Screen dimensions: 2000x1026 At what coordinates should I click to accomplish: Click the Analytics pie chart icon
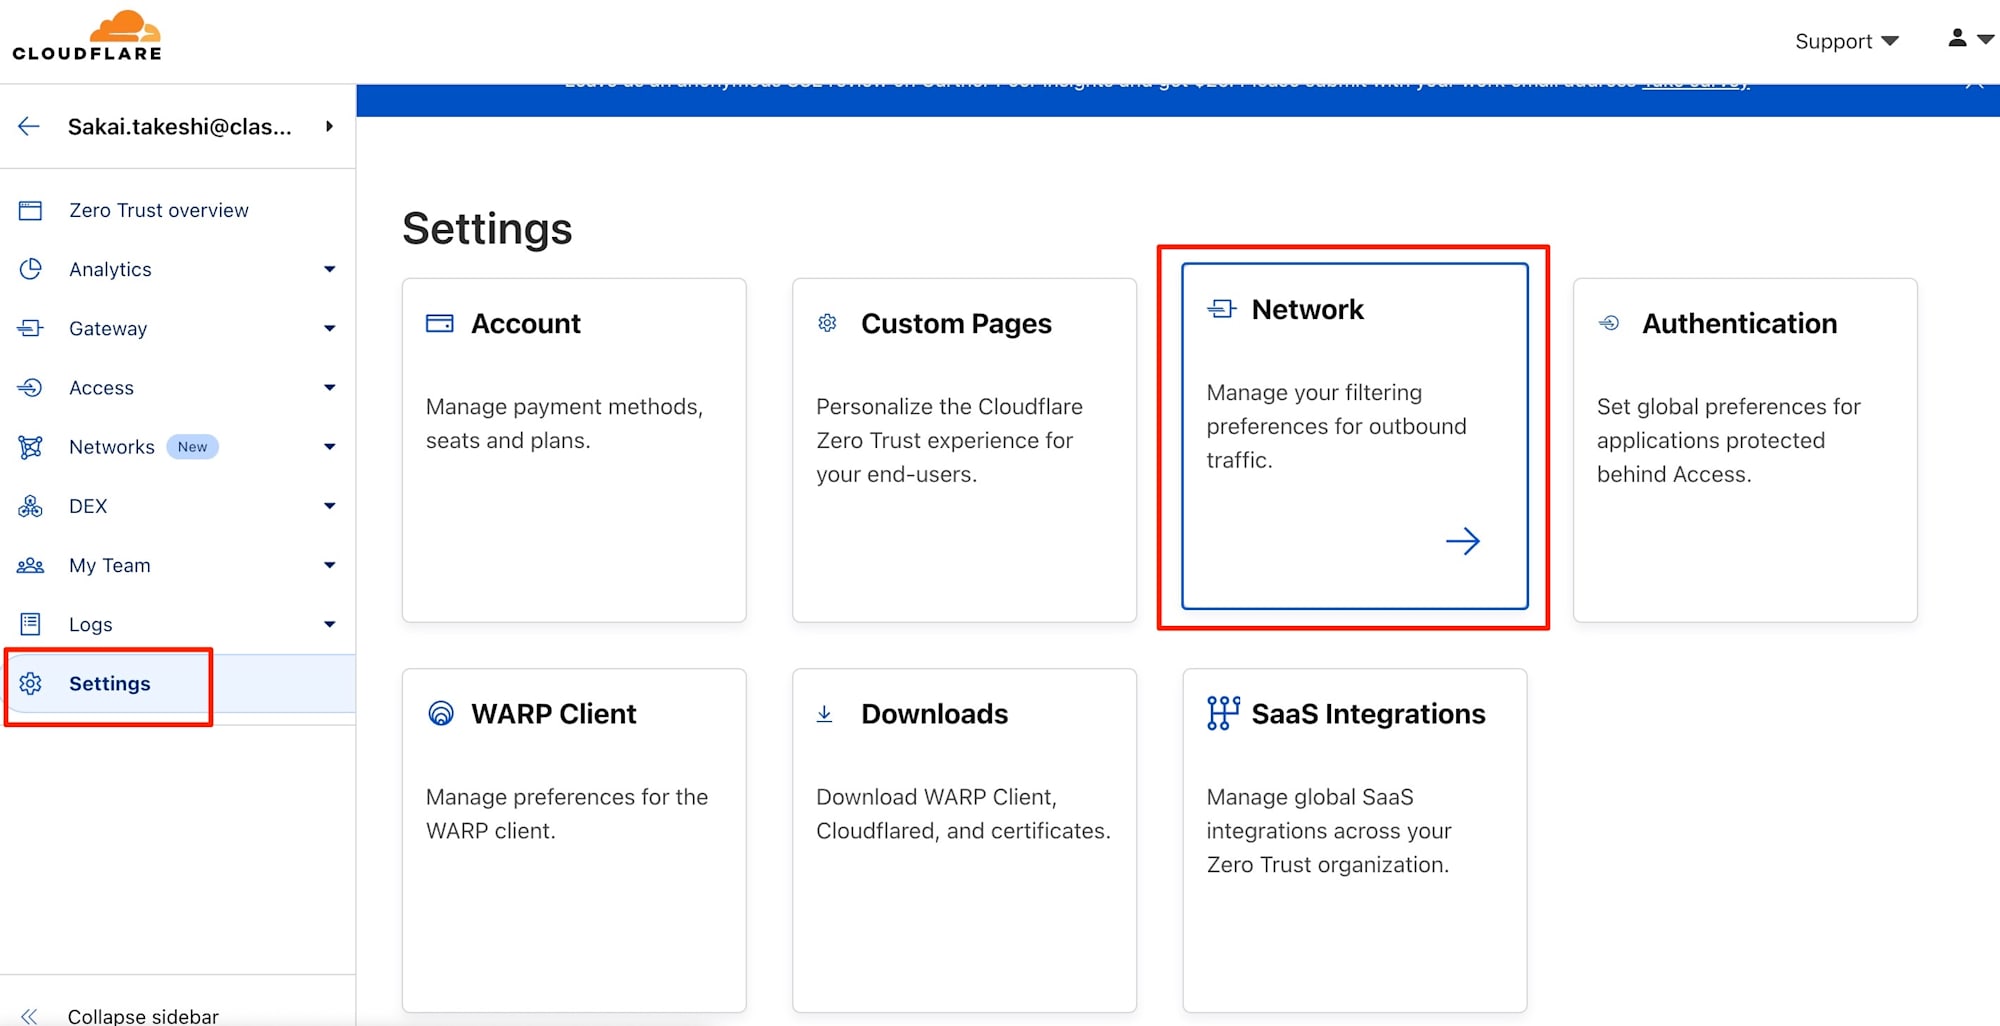pyautogui.click(x=31, y=269)
